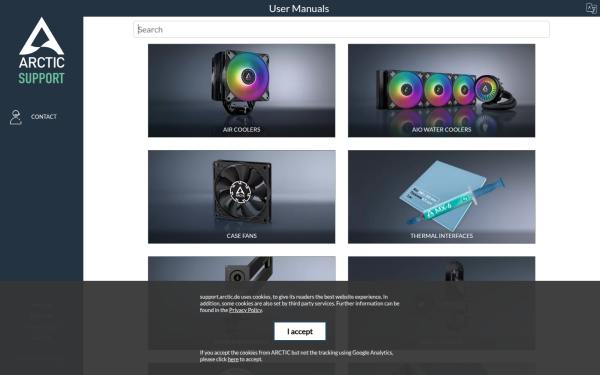The width and height of the screenshot is (600, 375).
Task: Open the Case Fans category card
Action: [x=241, y=197]
